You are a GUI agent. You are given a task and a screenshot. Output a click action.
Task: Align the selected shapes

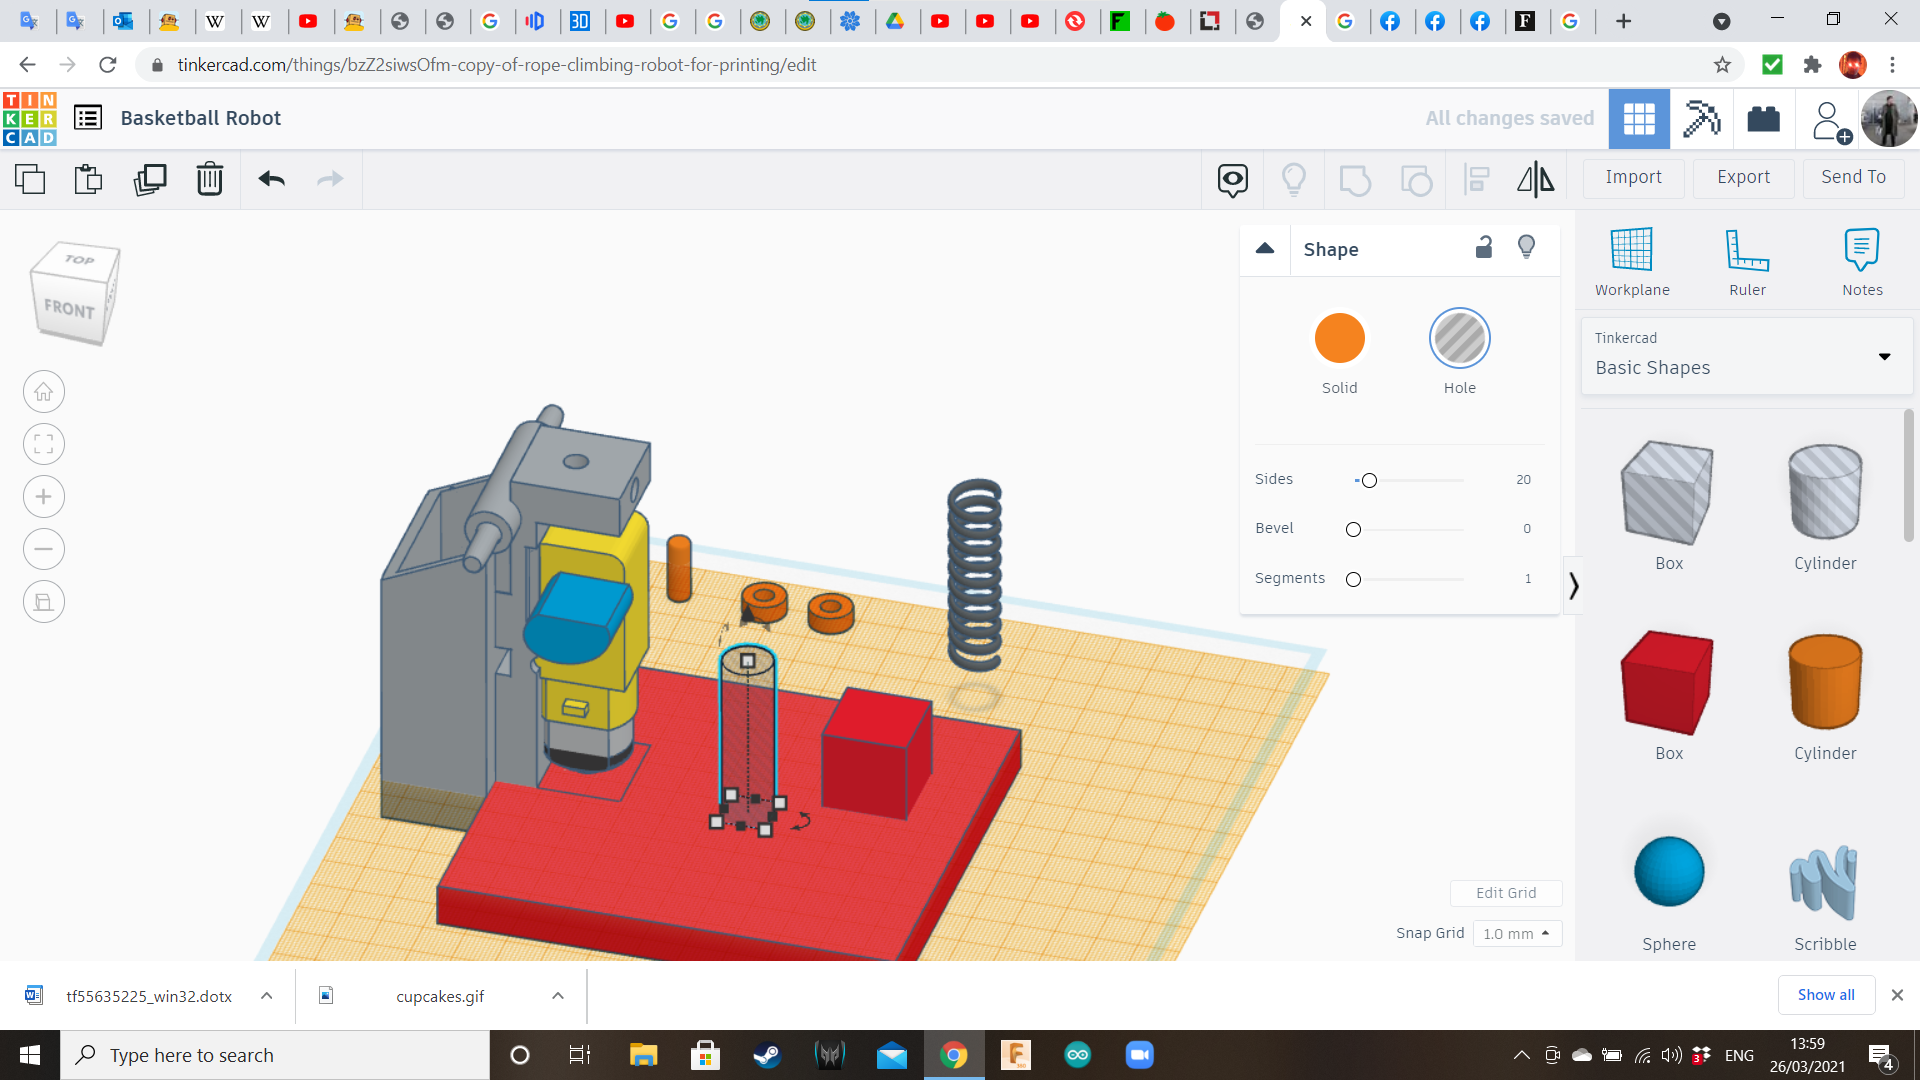[1476, 179]
